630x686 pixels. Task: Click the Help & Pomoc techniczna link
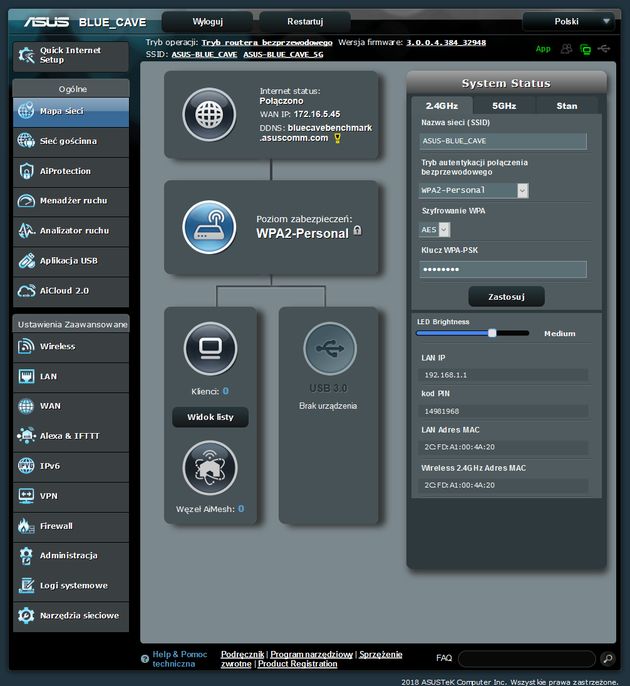(179, 659)
